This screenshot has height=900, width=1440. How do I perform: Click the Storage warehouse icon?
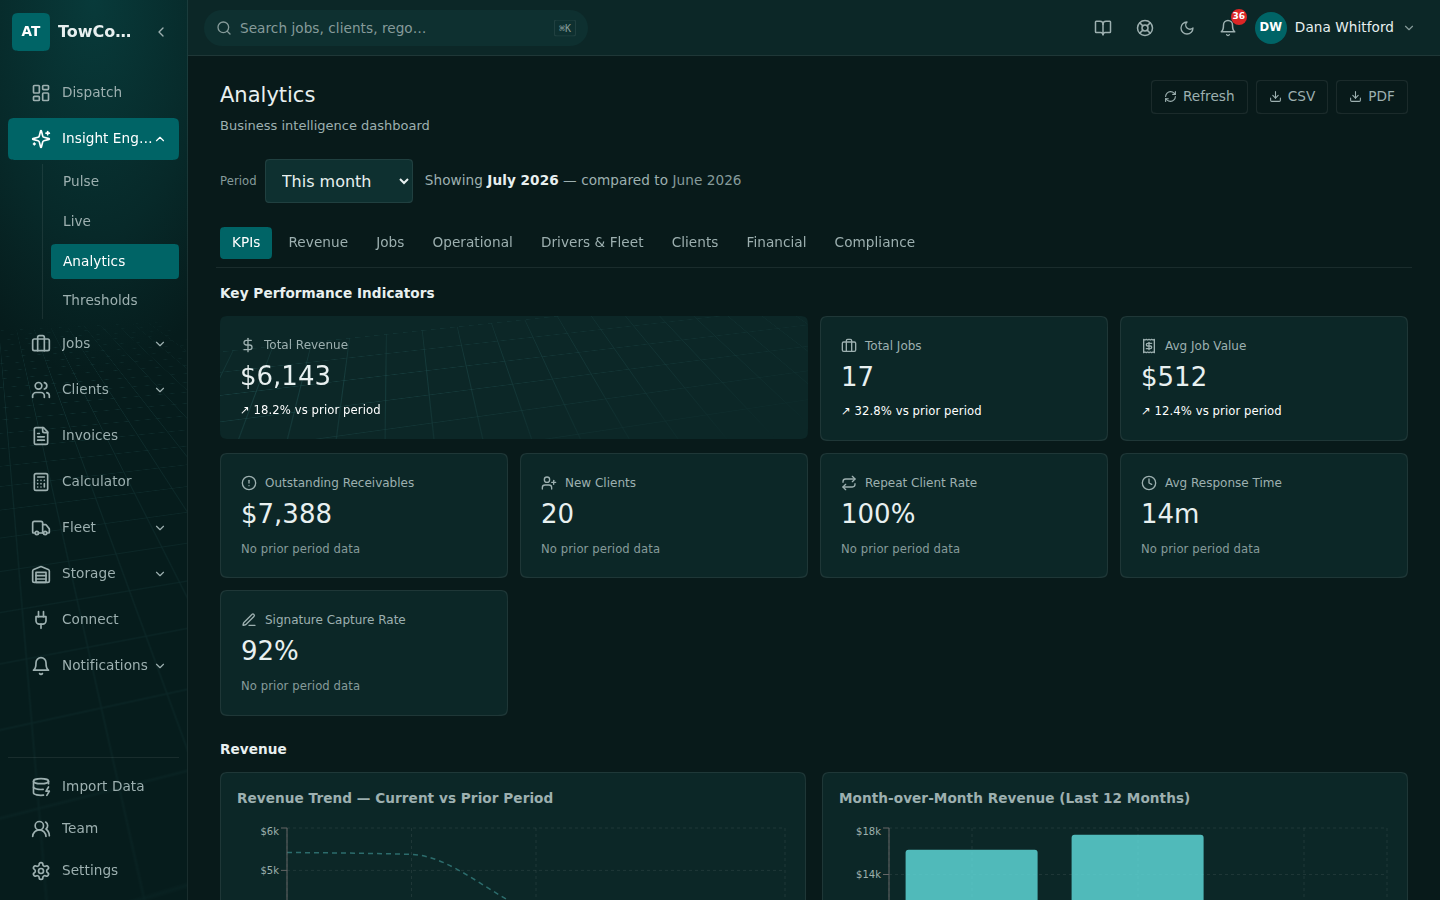(x=41, y=574)
